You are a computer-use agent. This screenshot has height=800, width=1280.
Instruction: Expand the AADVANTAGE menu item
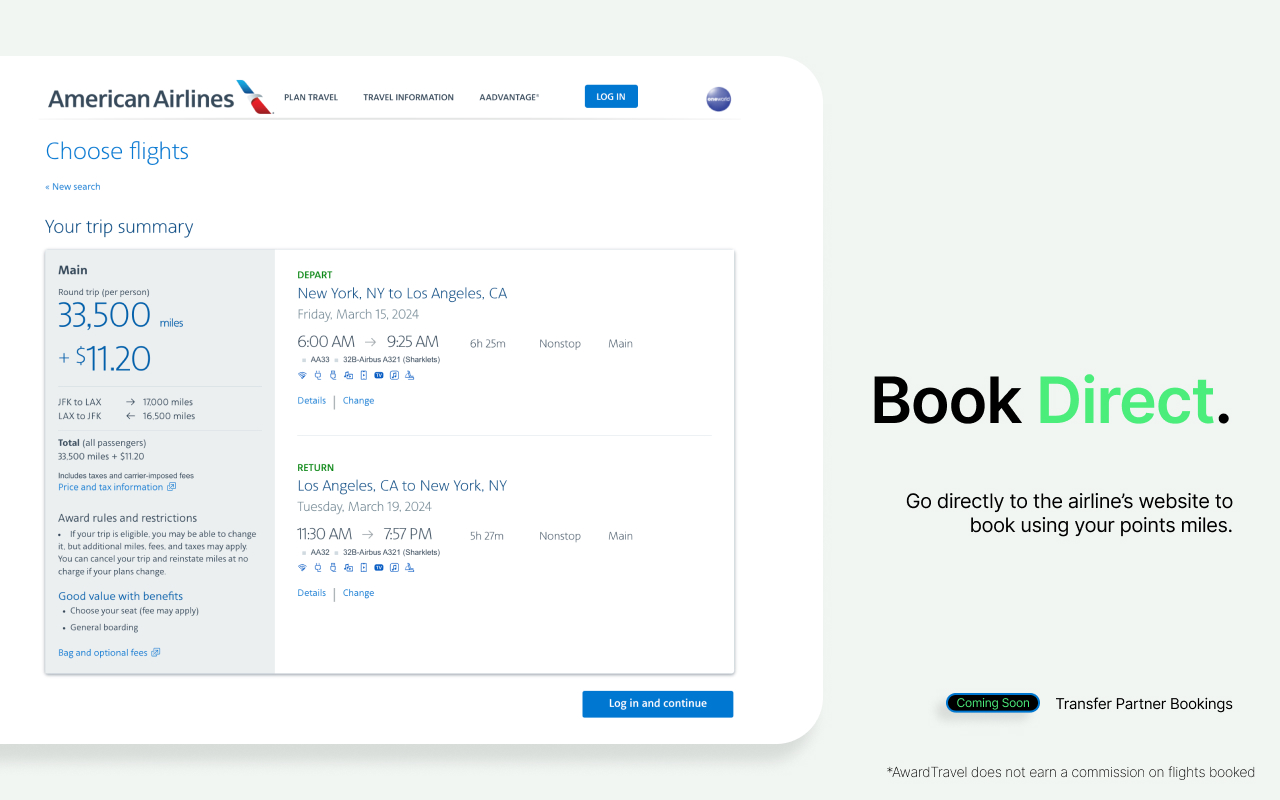pyautogui.click(x=508, y=97)
